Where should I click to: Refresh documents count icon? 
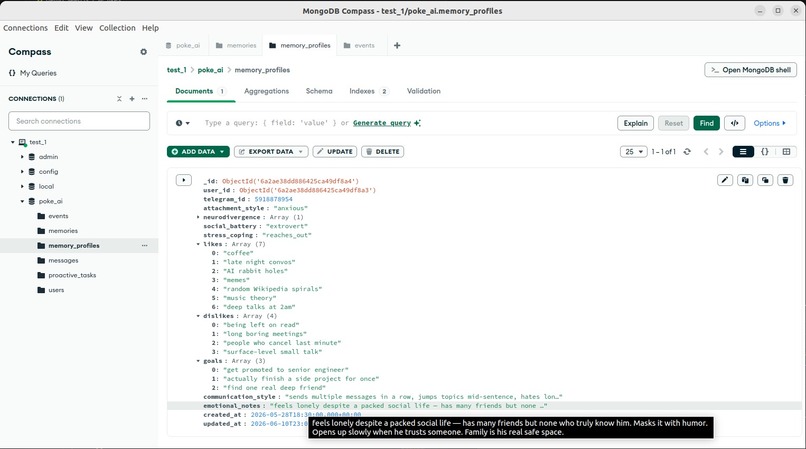pyautogui.click(x=687, y=152)
